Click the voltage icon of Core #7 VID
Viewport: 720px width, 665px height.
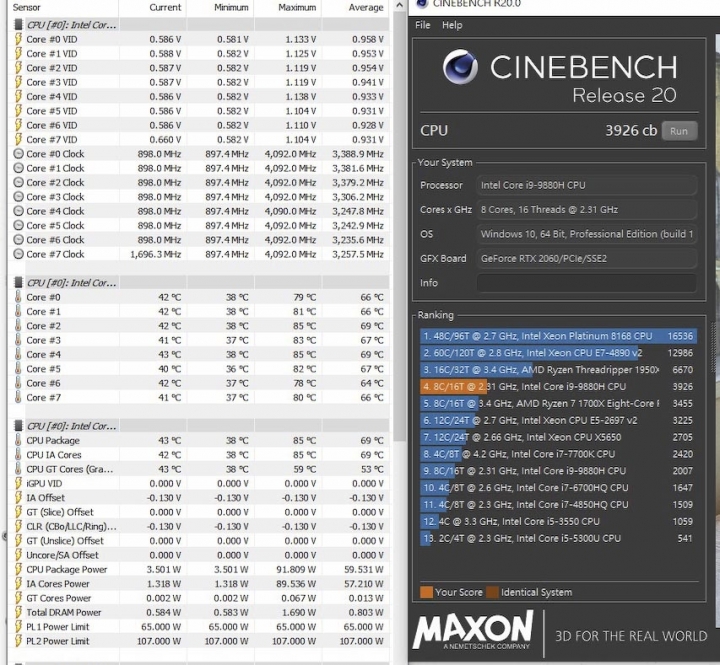(x=18, y=139)
